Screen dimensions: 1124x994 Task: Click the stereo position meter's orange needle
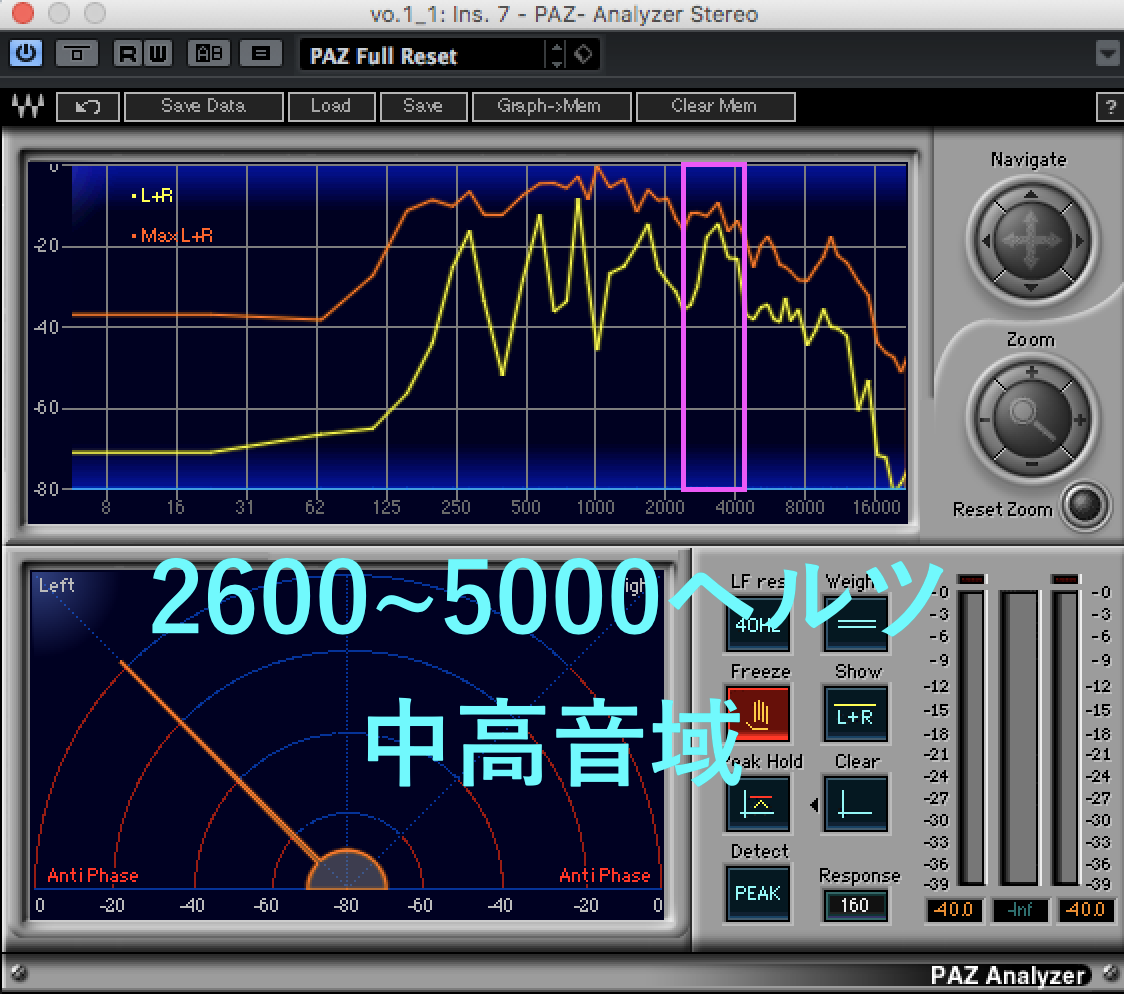click(220, 761)
